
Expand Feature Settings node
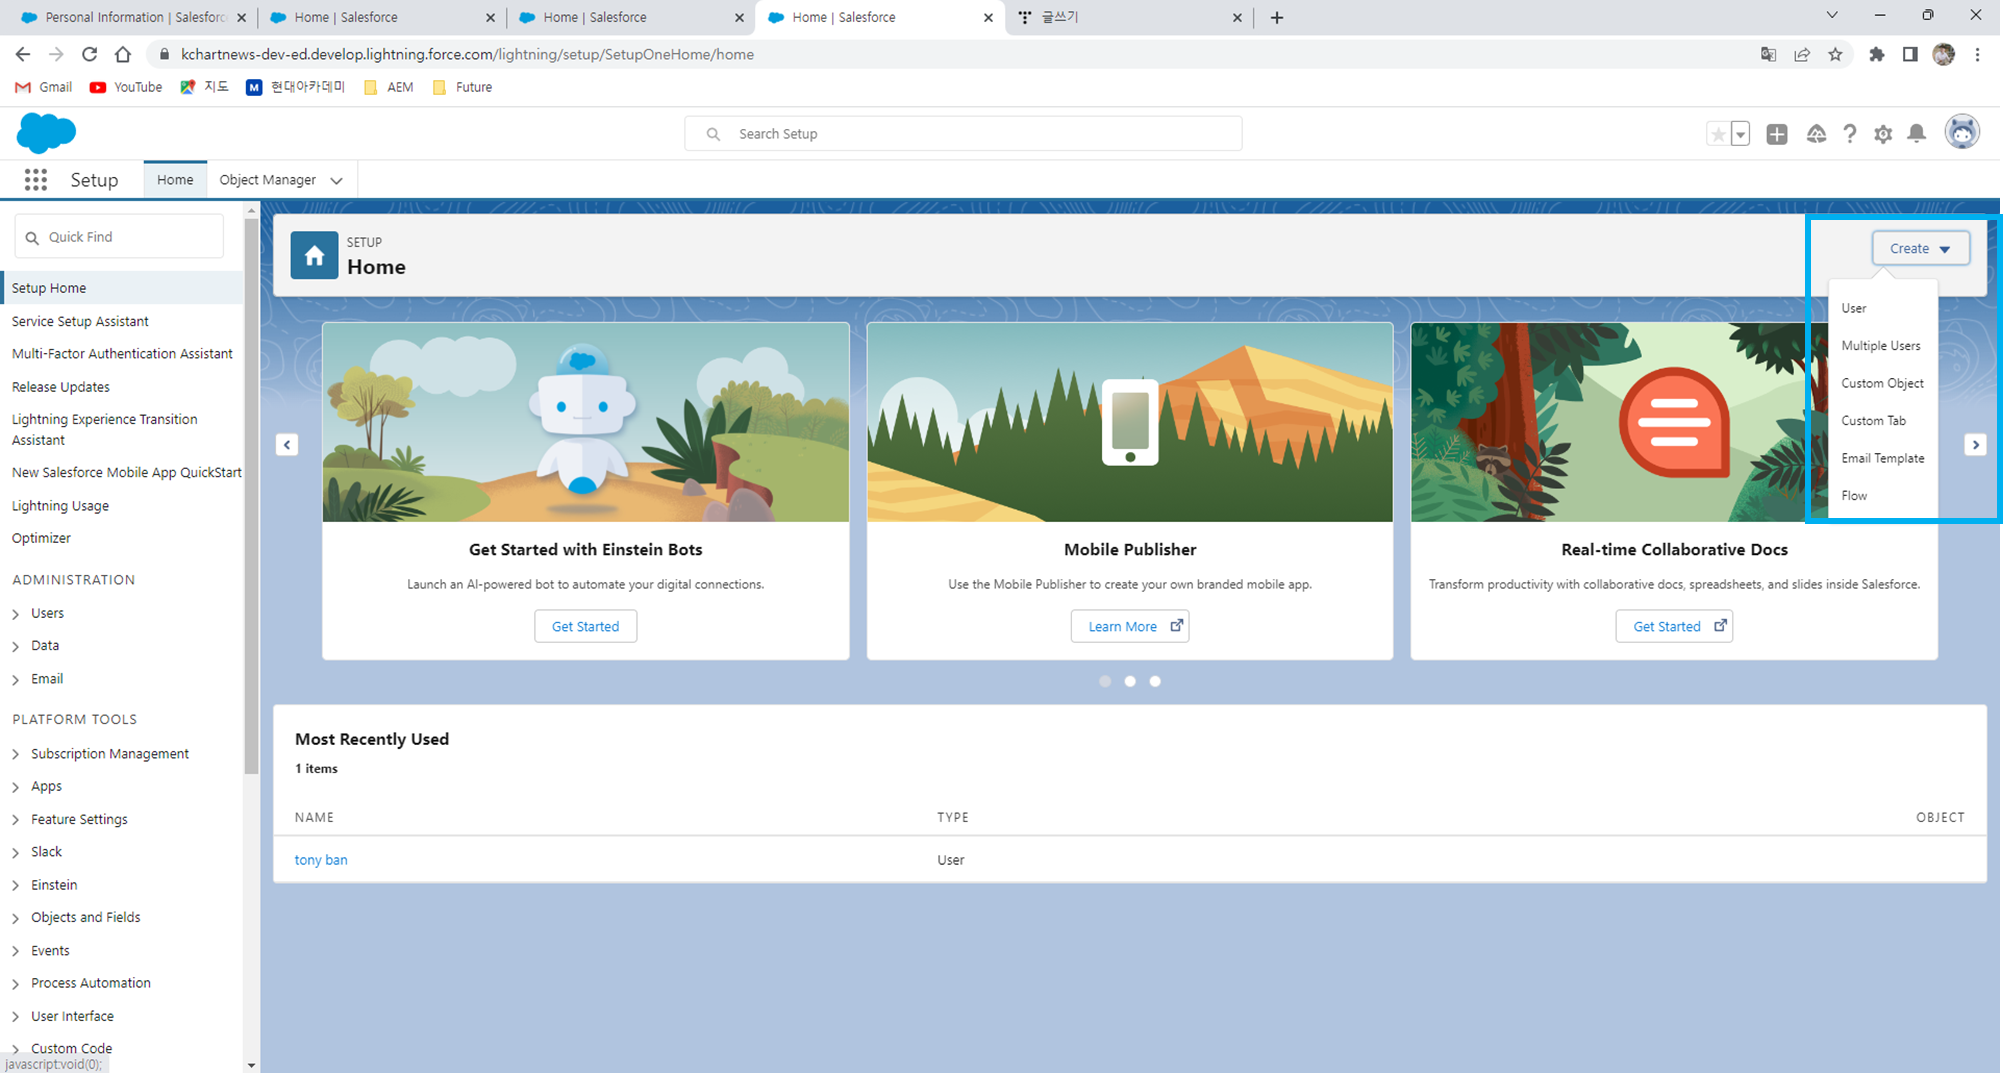(16, 820)
